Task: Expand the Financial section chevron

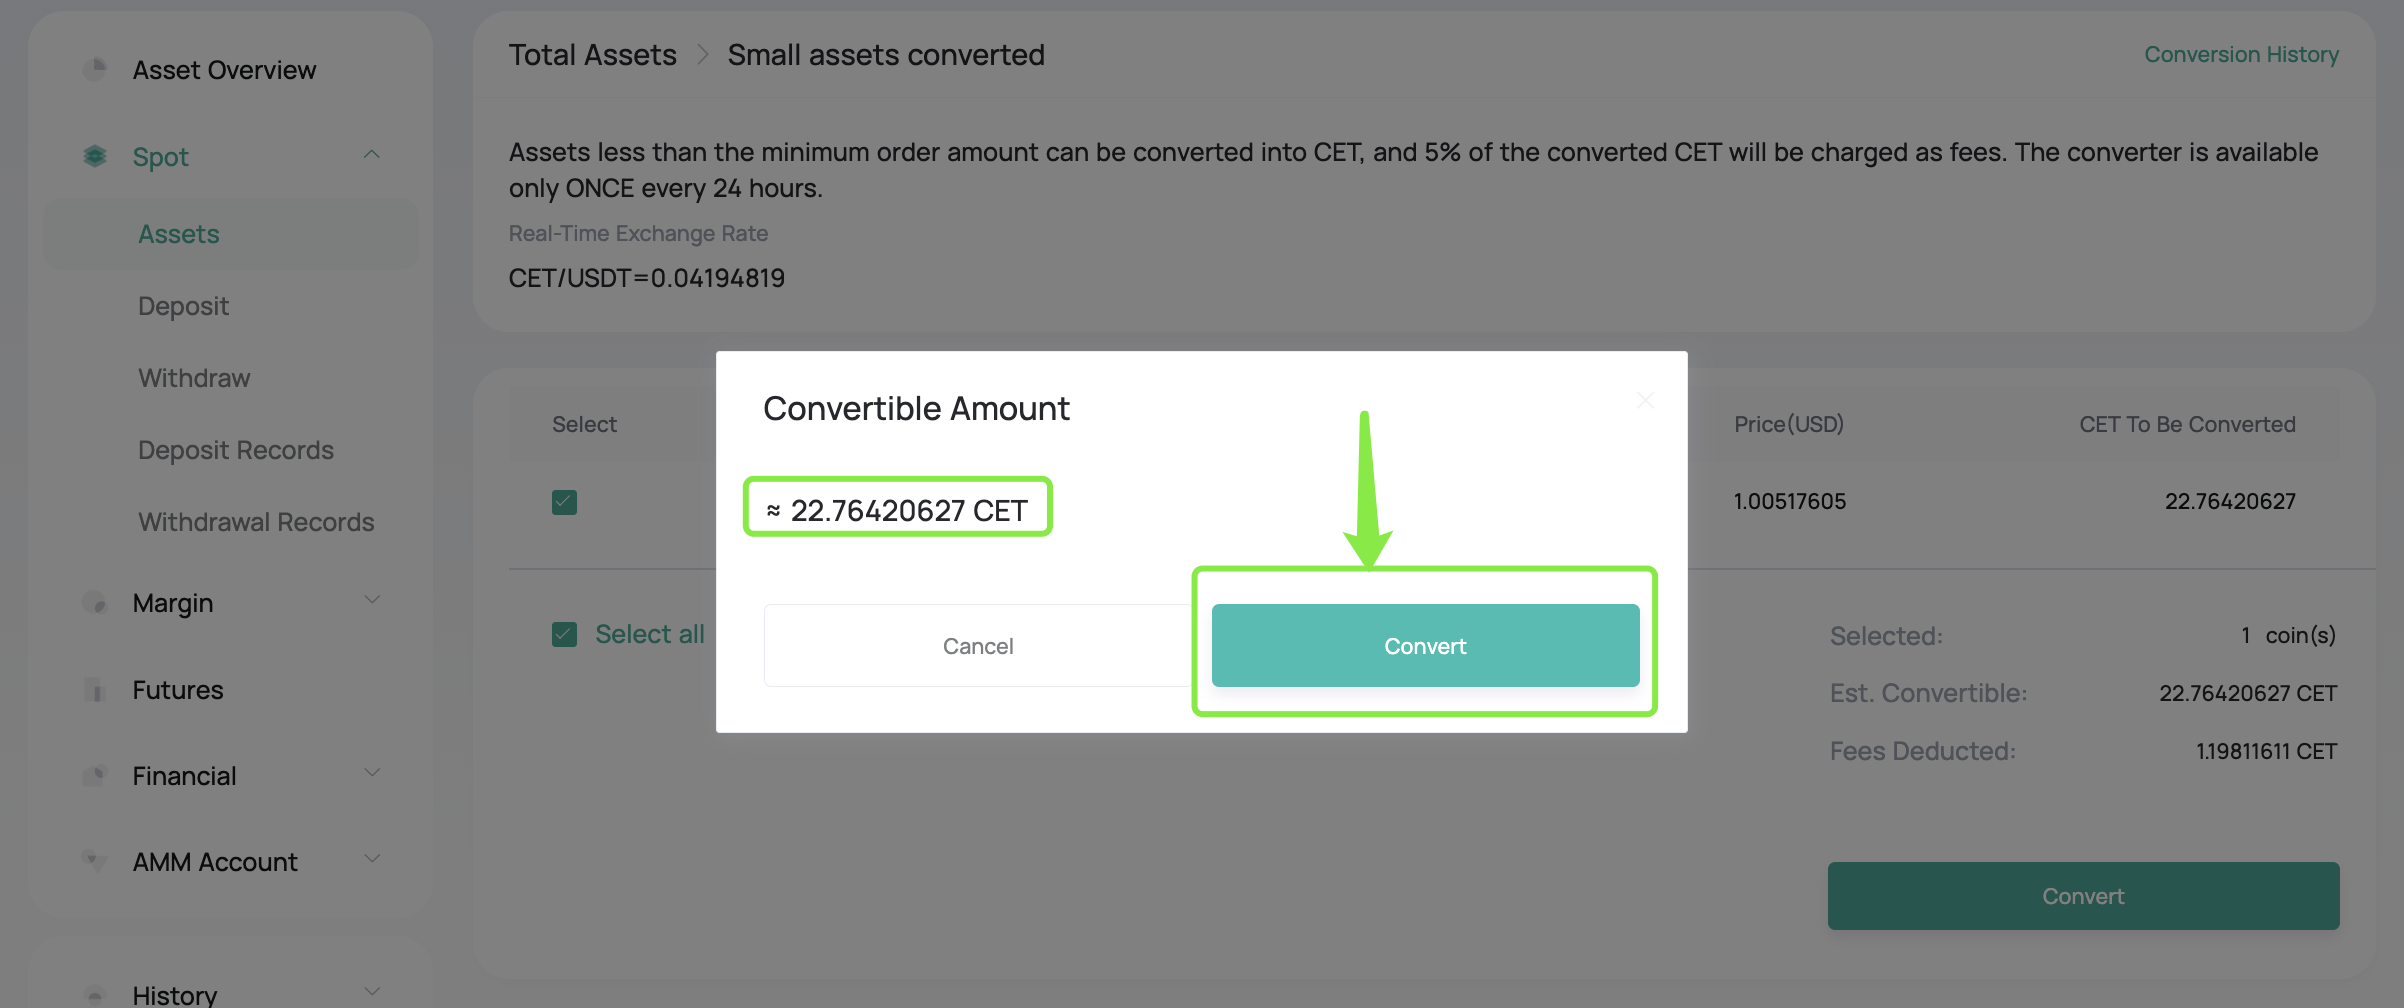Action: coord(372,773)
